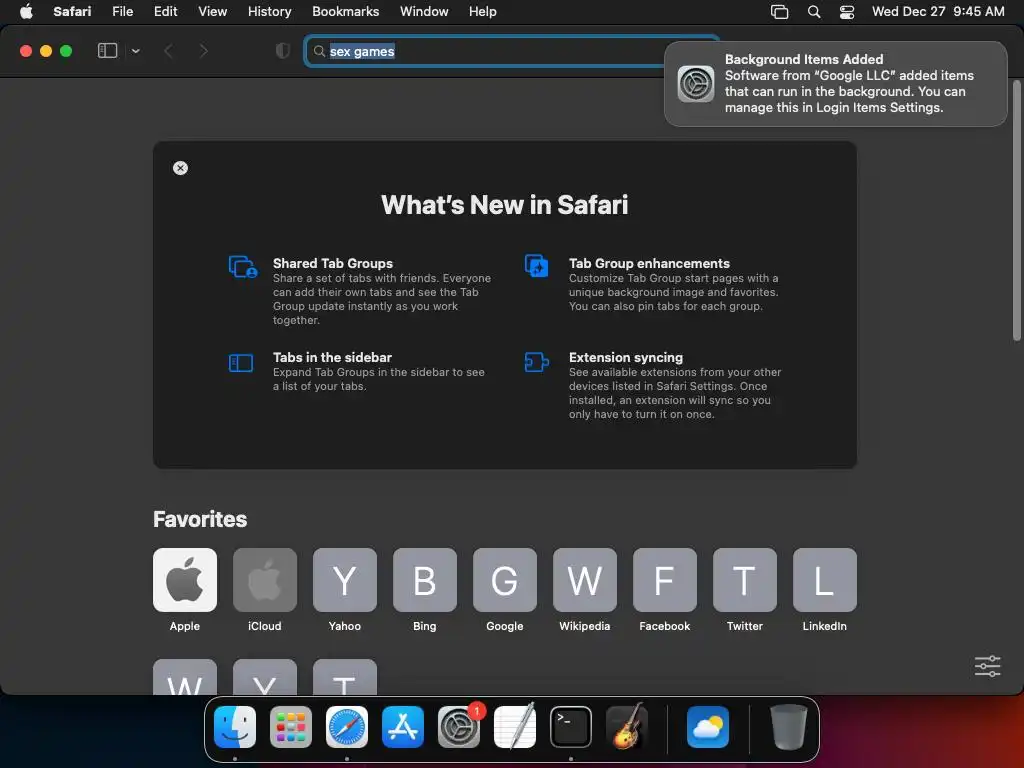This screenshot has height=768, width=1024.
Task: Open Weather app from the Dock
Action: 708,727
